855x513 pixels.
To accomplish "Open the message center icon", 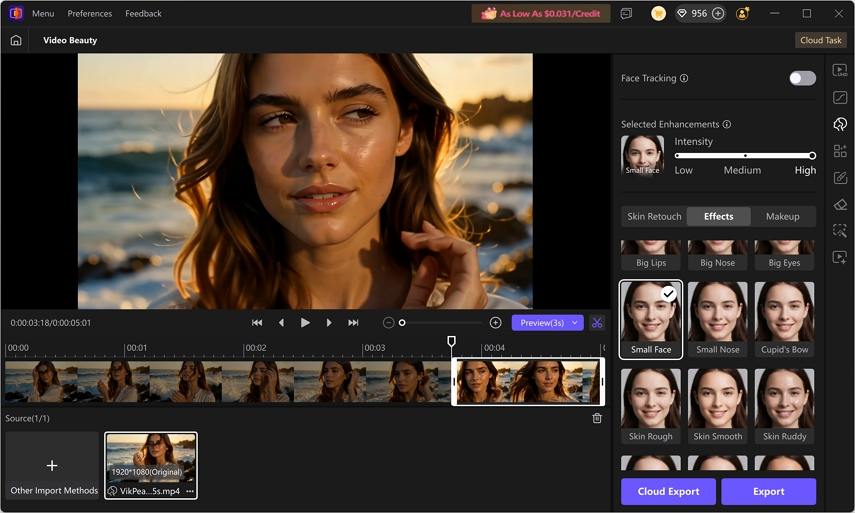I will pos(627,14).
